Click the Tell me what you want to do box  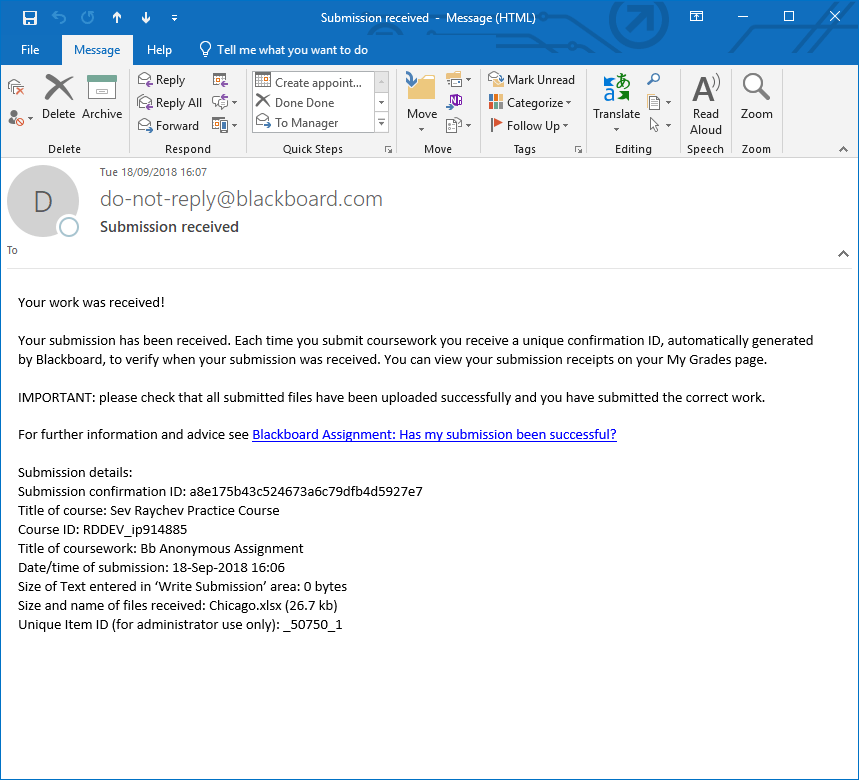(283, 50)
